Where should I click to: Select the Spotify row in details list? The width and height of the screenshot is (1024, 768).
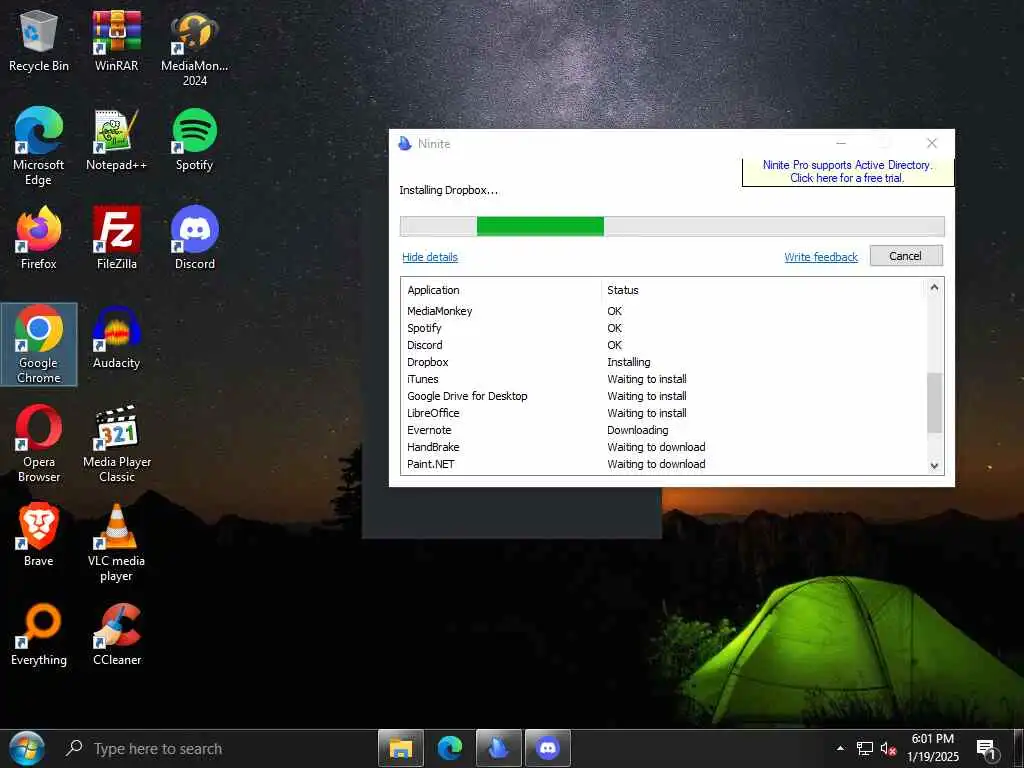click(664, 328)
